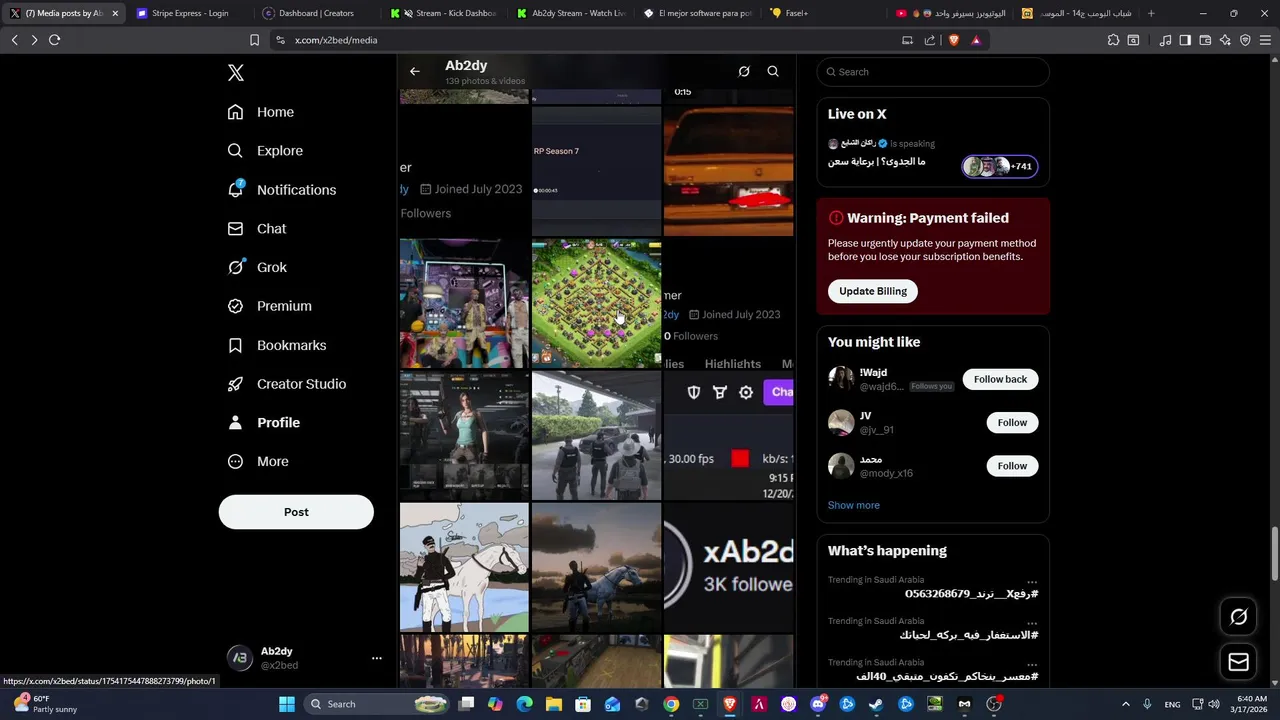Switch to Dashboard | Creators tab
This screenshot has height=720, width=1280.
click(316, 13)
